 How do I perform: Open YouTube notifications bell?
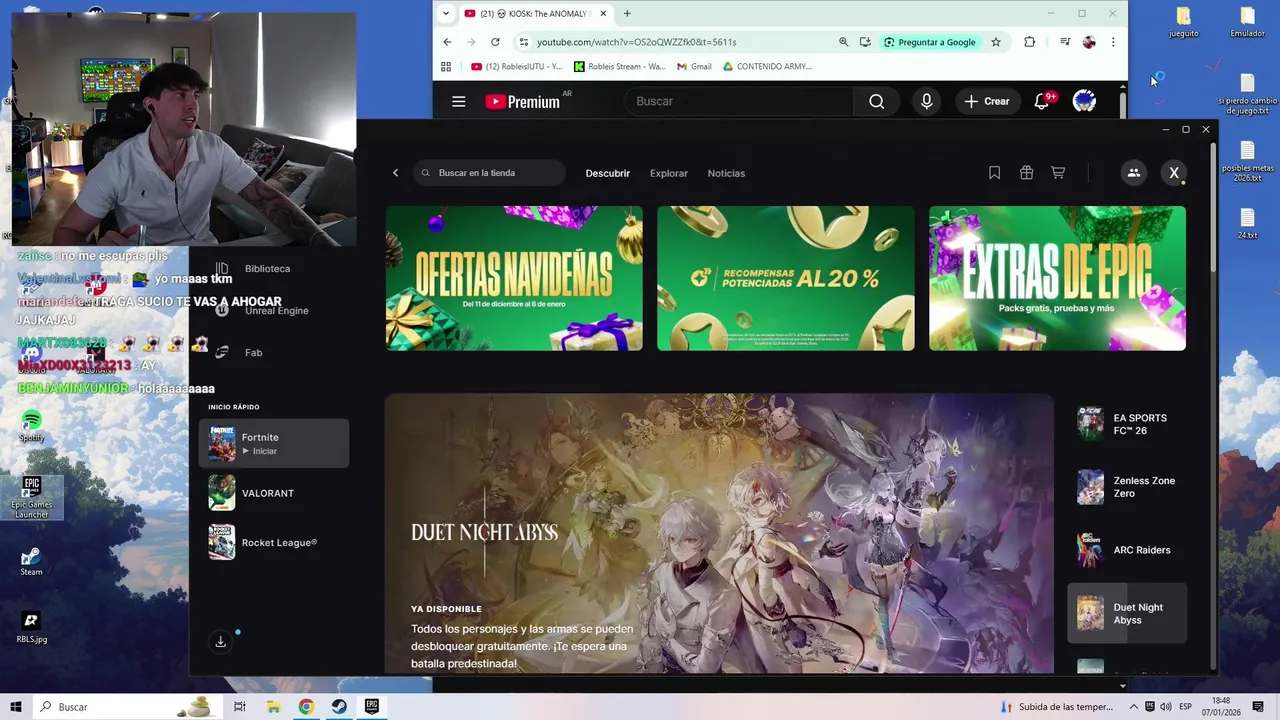tap(1042, 101)
